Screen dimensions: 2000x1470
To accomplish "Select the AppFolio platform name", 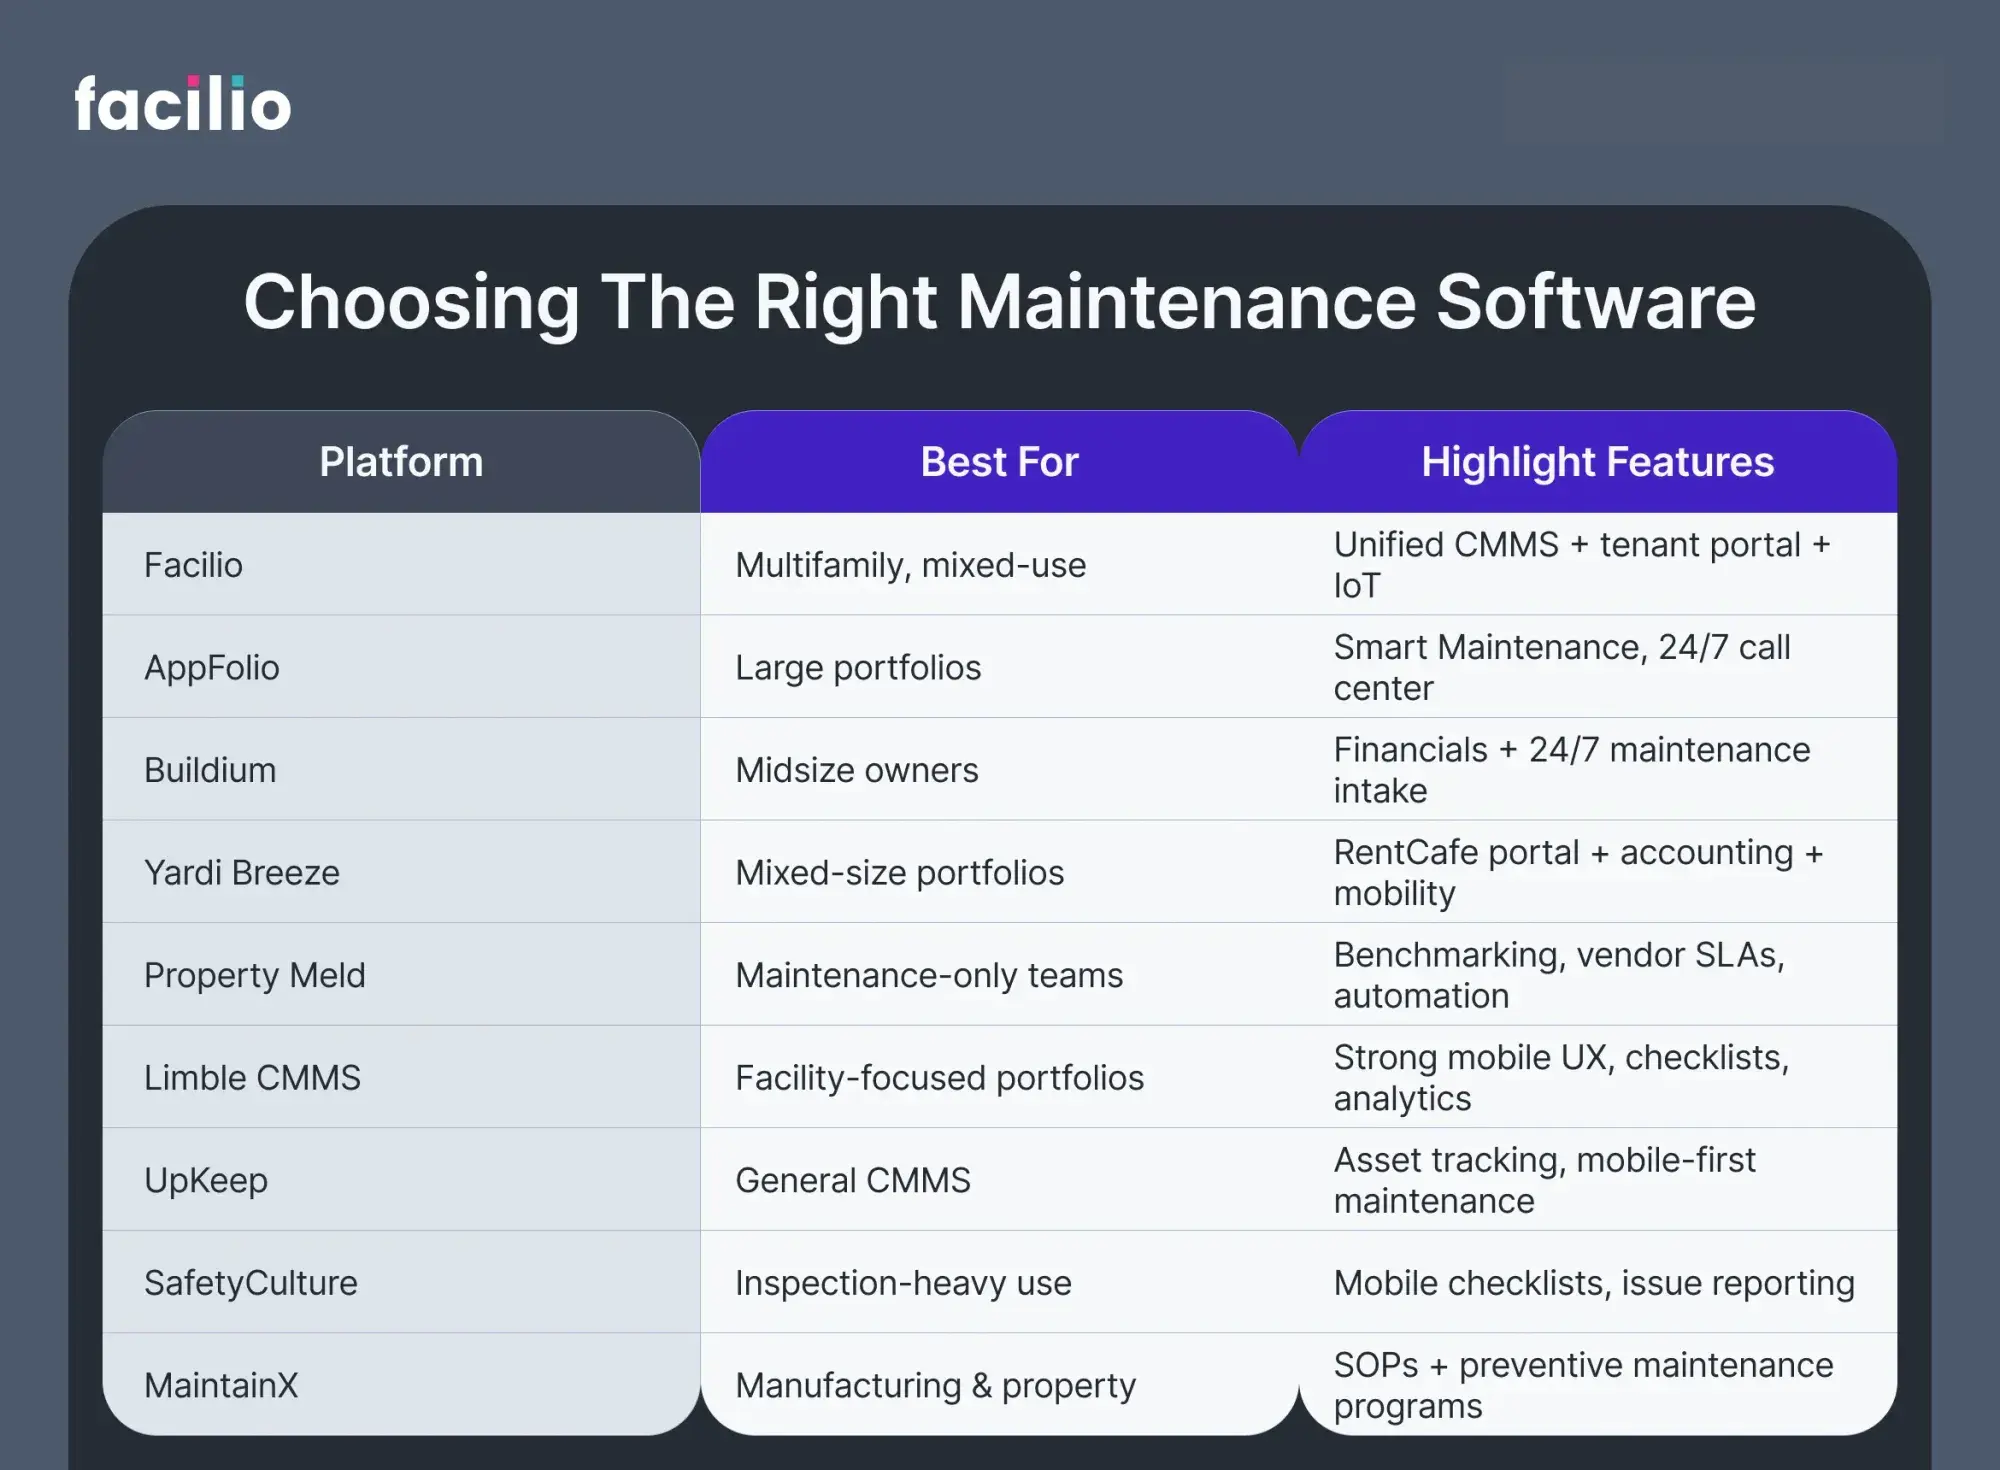I will tap(213, 666).
